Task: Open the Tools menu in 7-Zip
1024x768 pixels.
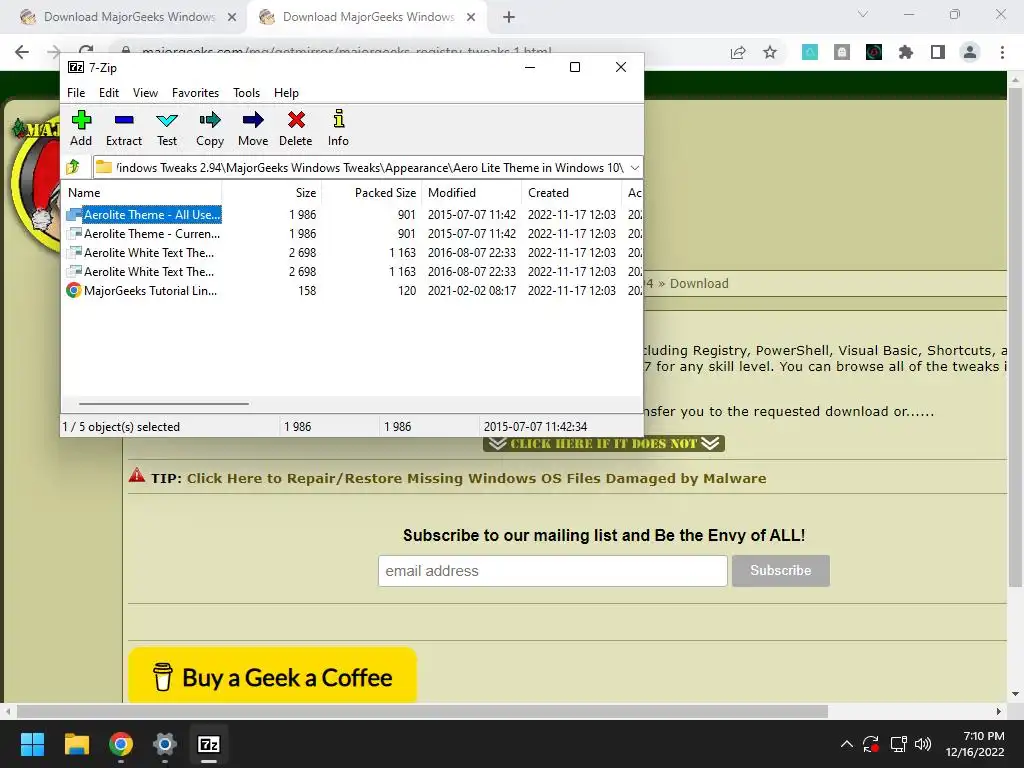Action: coord(246,93)
